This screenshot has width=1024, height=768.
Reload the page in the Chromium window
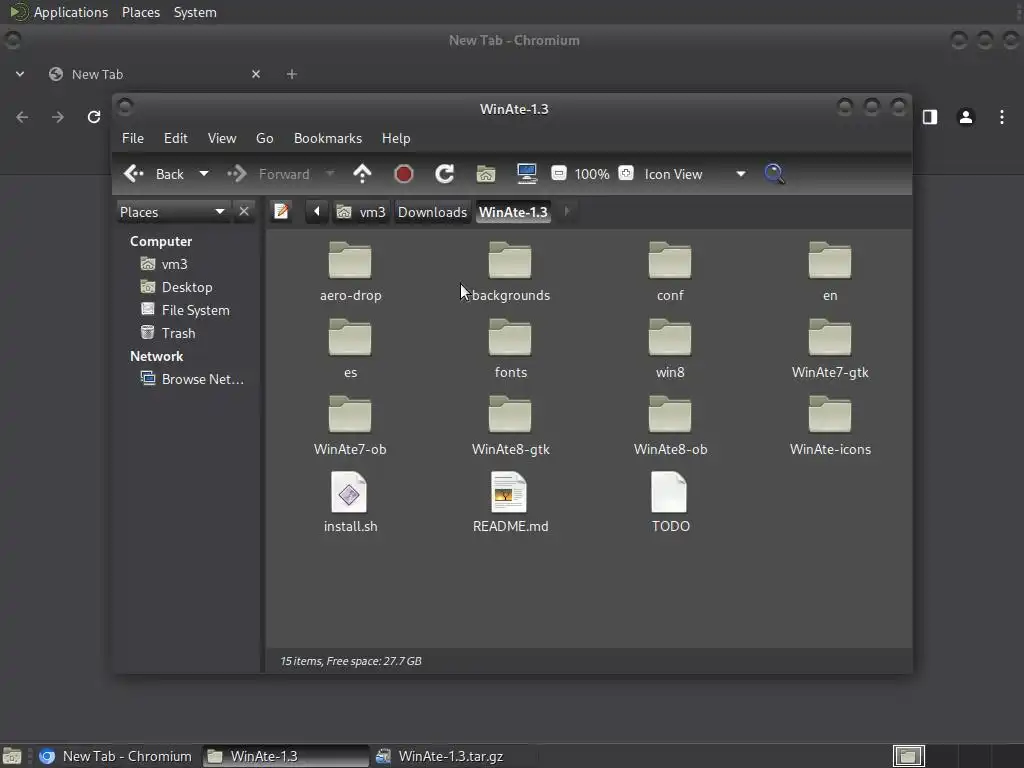pos(94,117)
